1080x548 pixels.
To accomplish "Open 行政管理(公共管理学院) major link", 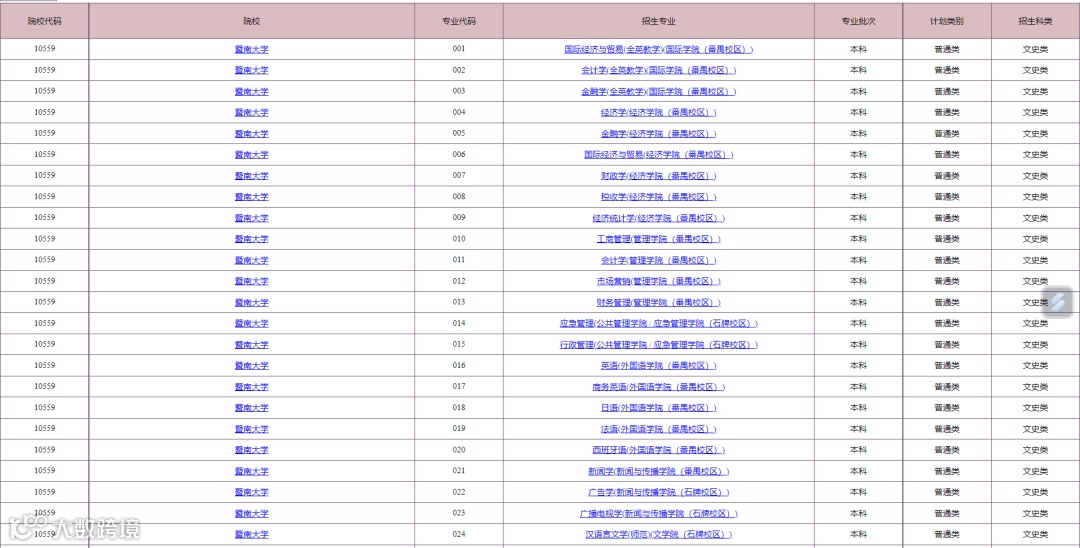I will (658, 344).
